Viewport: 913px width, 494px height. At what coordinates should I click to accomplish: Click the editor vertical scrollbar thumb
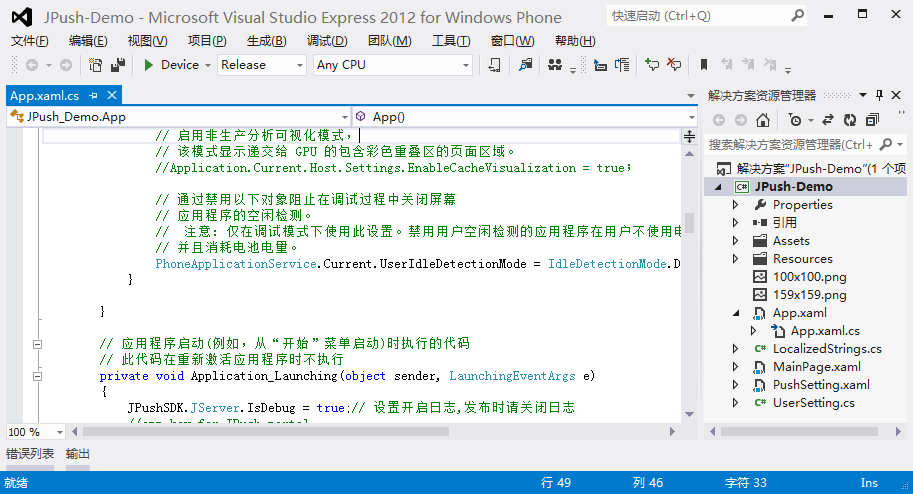coord(689,223)
